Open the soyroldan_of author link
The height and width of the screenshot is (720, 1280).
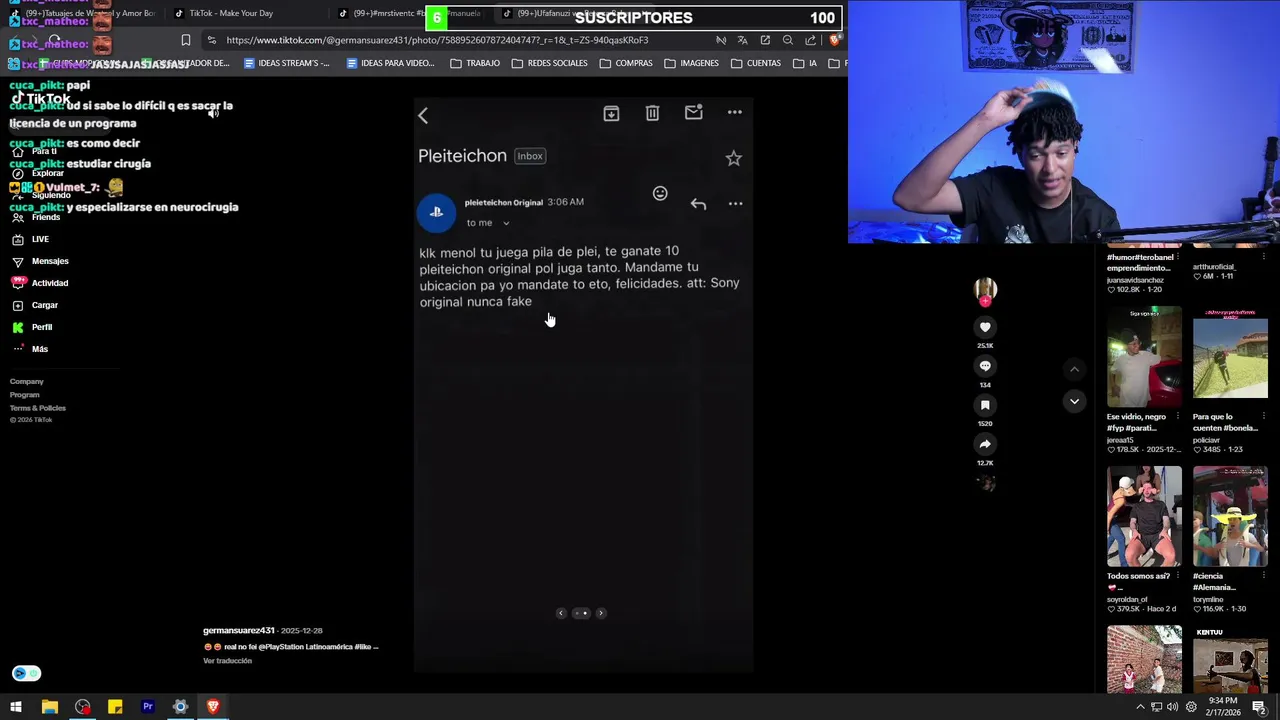coord(1127,599)
